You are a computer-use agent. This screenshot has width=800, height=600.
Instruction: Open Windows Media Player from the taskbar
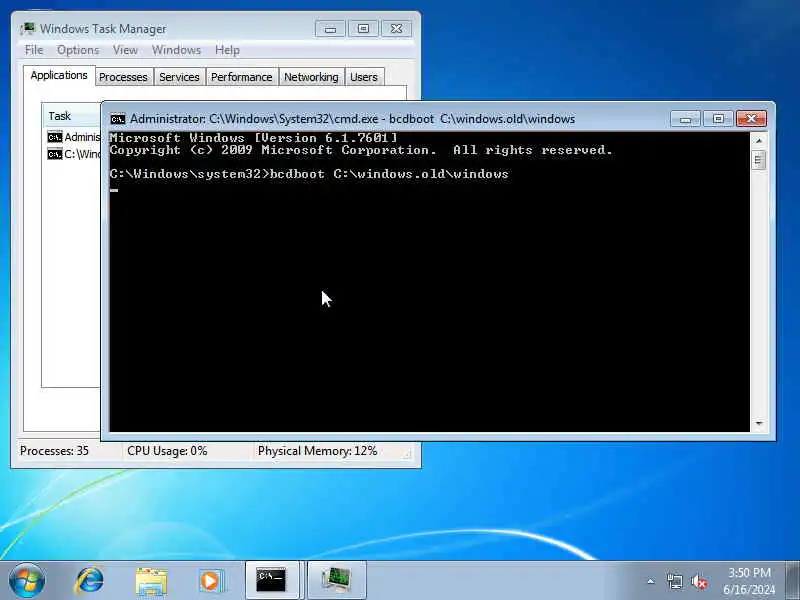coord(211,581)
